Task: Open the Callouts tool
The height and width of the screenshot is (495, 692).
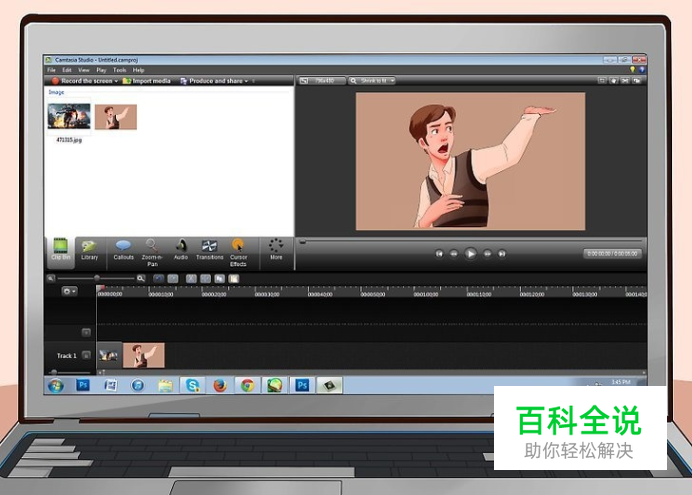Action: [124, 250]
